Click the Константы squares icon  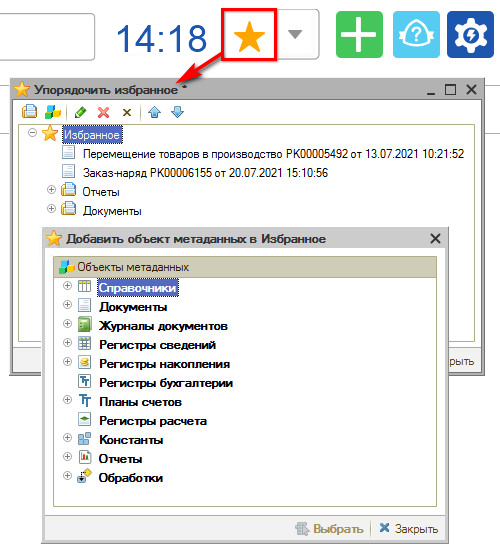pyautogui.click(x=84, y=438)
